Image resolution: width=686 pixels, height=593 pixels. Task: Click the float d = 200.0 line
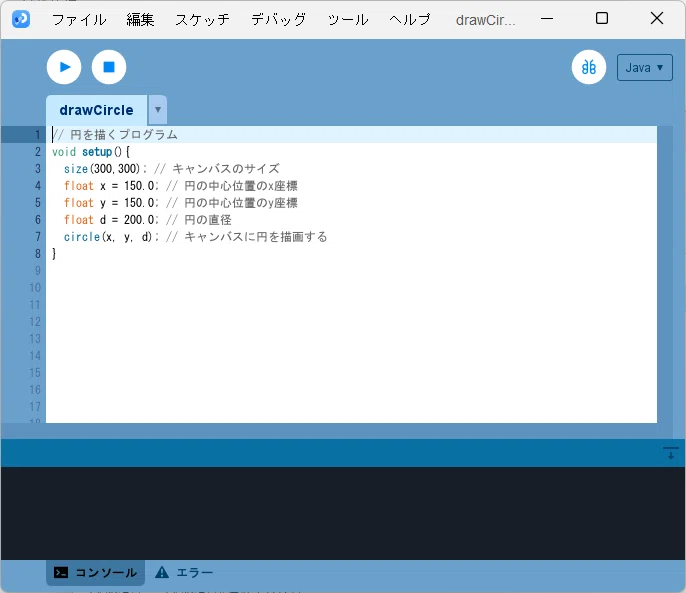click(x=148, y=220)
